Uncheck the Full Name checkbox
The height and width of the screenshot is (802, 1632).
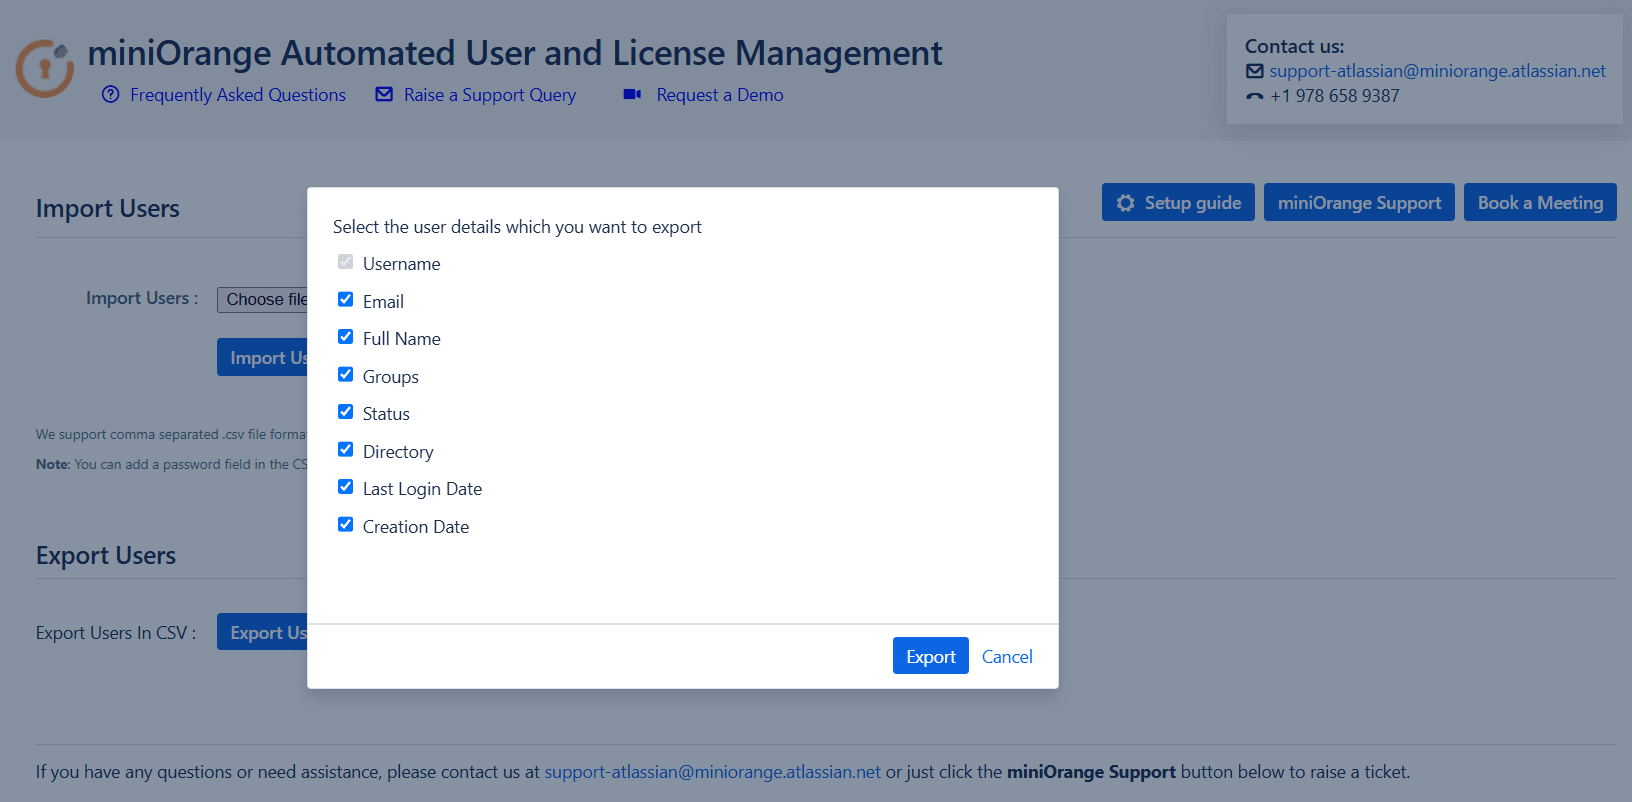click(x=346, y=337)
